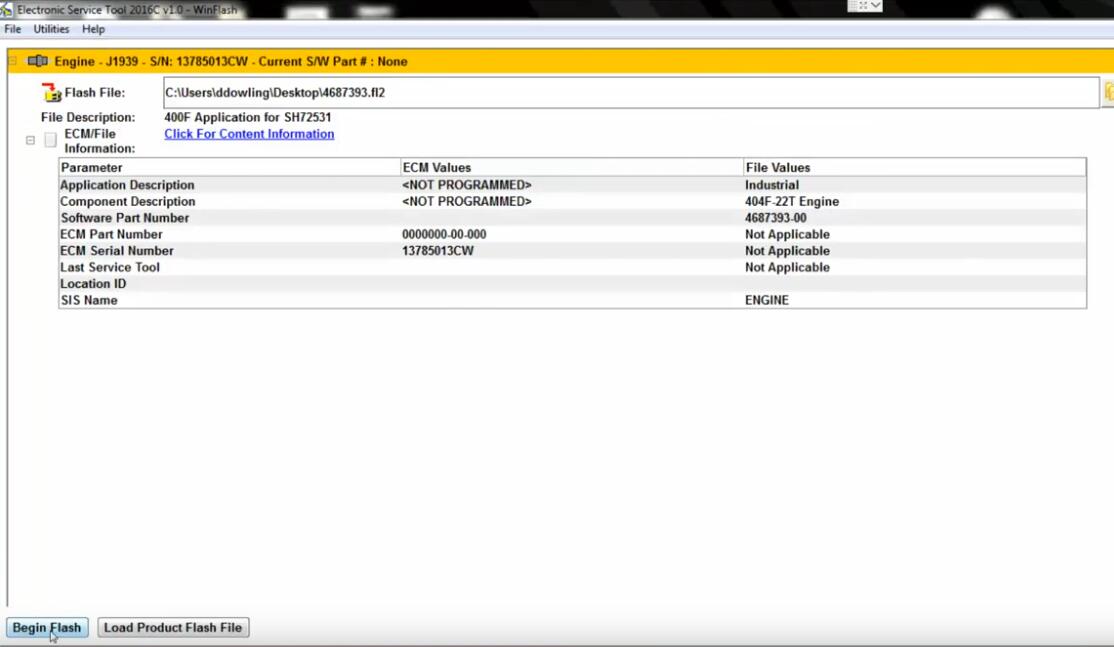Click the ECM Values column header
Viewport: 1114px width, 647px height.
(572, 168)
